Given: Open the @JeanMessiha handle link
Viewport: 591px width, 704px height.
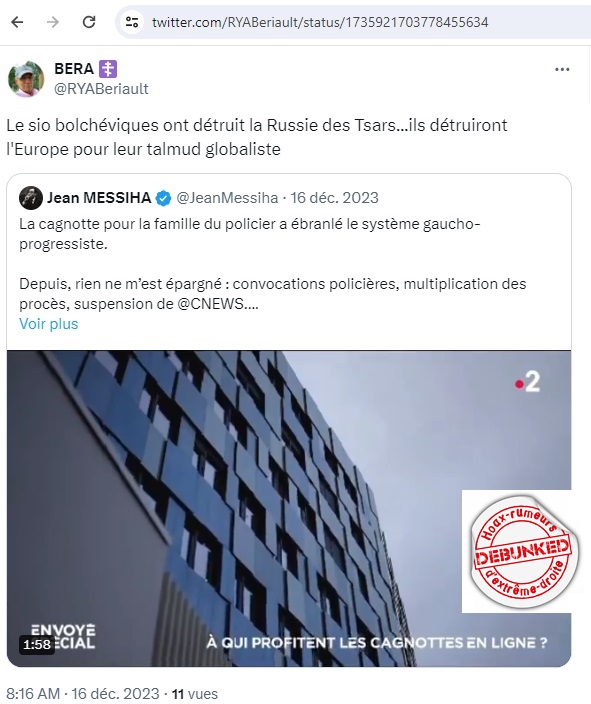Looking at the screenshot, I should click(x=227, y=198).
